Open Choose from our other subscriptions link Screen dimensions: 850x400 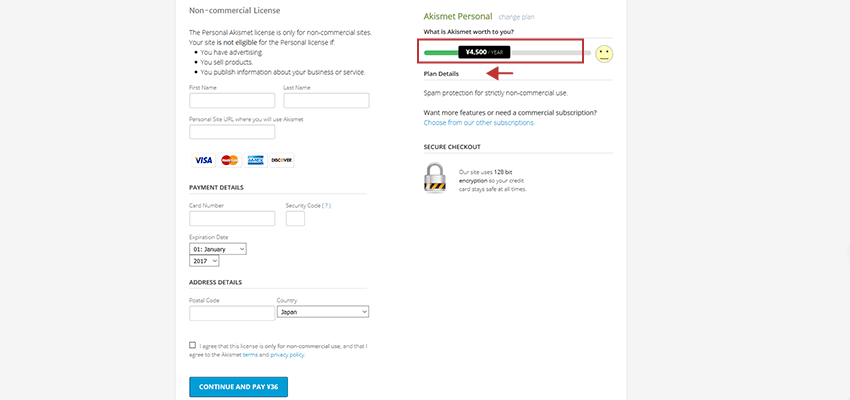[x=479, y=122]
